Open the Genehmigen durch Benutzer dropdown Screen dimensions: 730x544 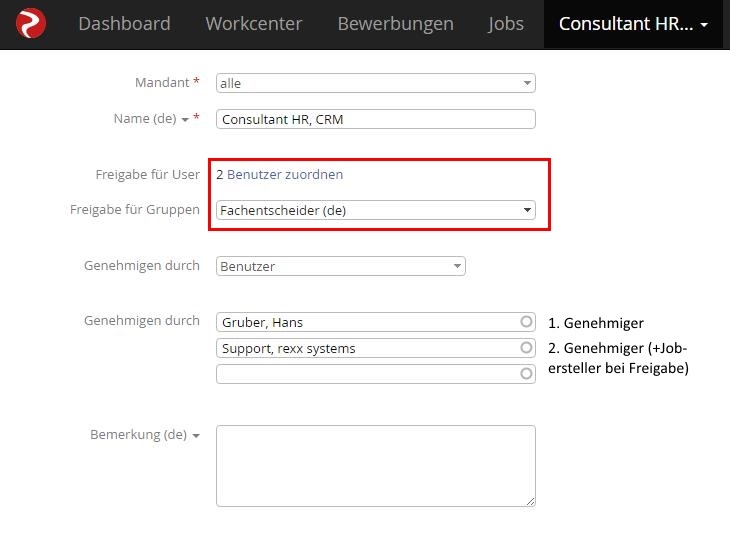click(341, 266)
